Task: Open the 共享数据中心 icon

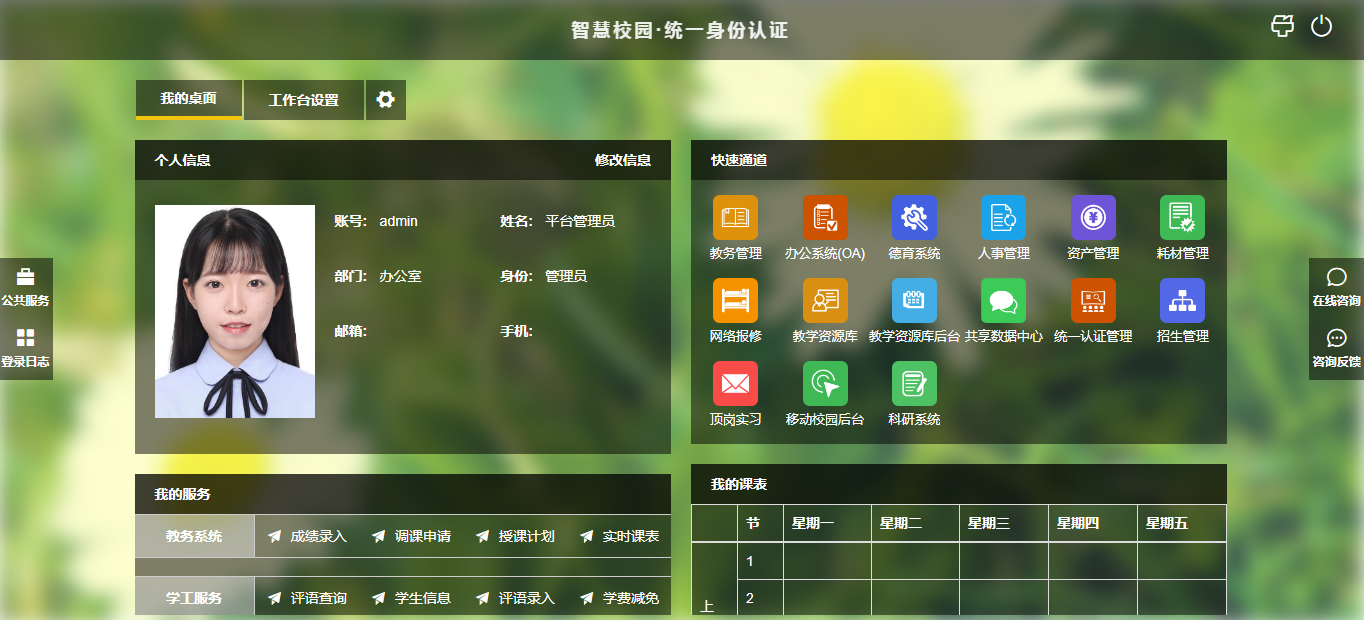Action: [1001, 300]
